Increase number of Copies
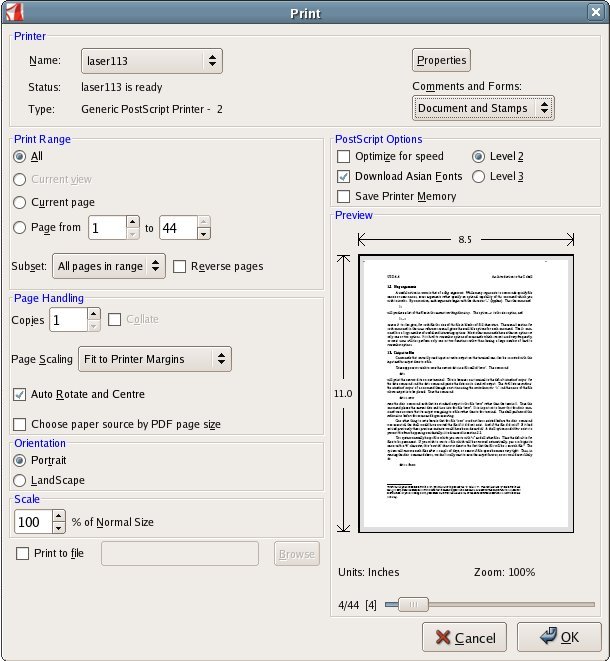 (94, 314)
